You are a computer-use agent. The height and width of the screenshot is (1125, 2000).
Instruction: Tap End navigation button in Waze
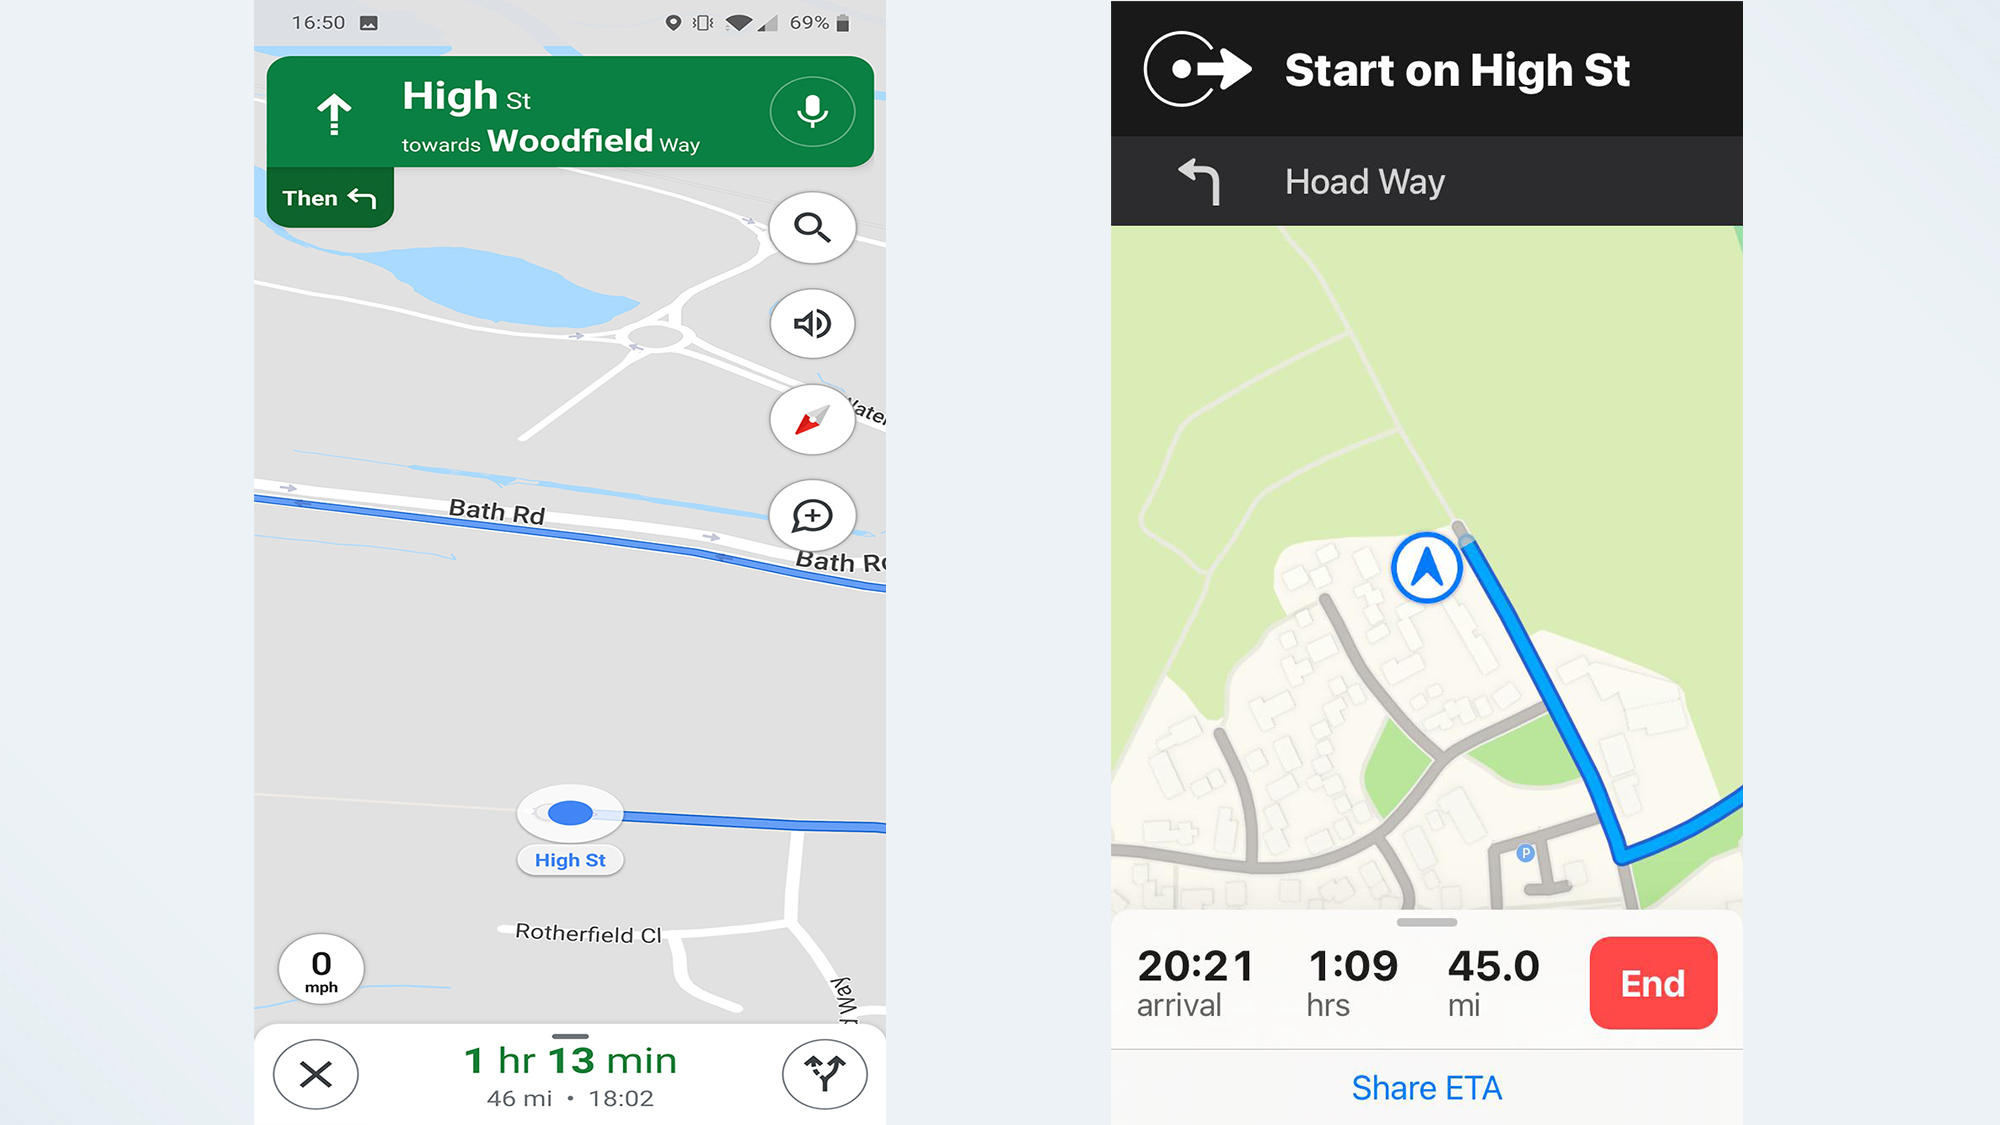1654,982
